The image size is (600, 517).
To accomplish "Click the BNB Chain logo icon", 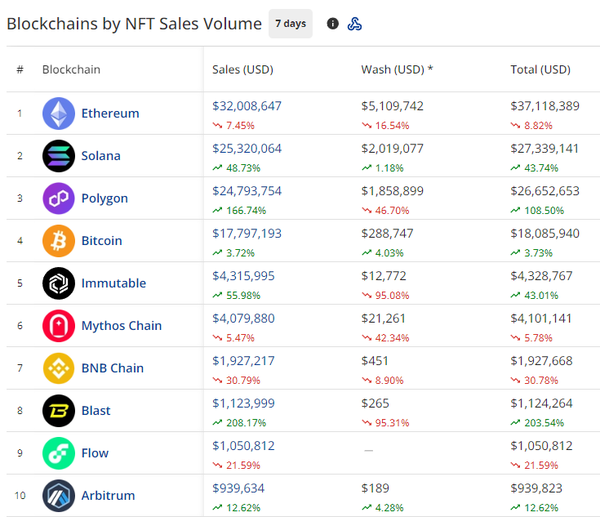I will coord(58,368).
